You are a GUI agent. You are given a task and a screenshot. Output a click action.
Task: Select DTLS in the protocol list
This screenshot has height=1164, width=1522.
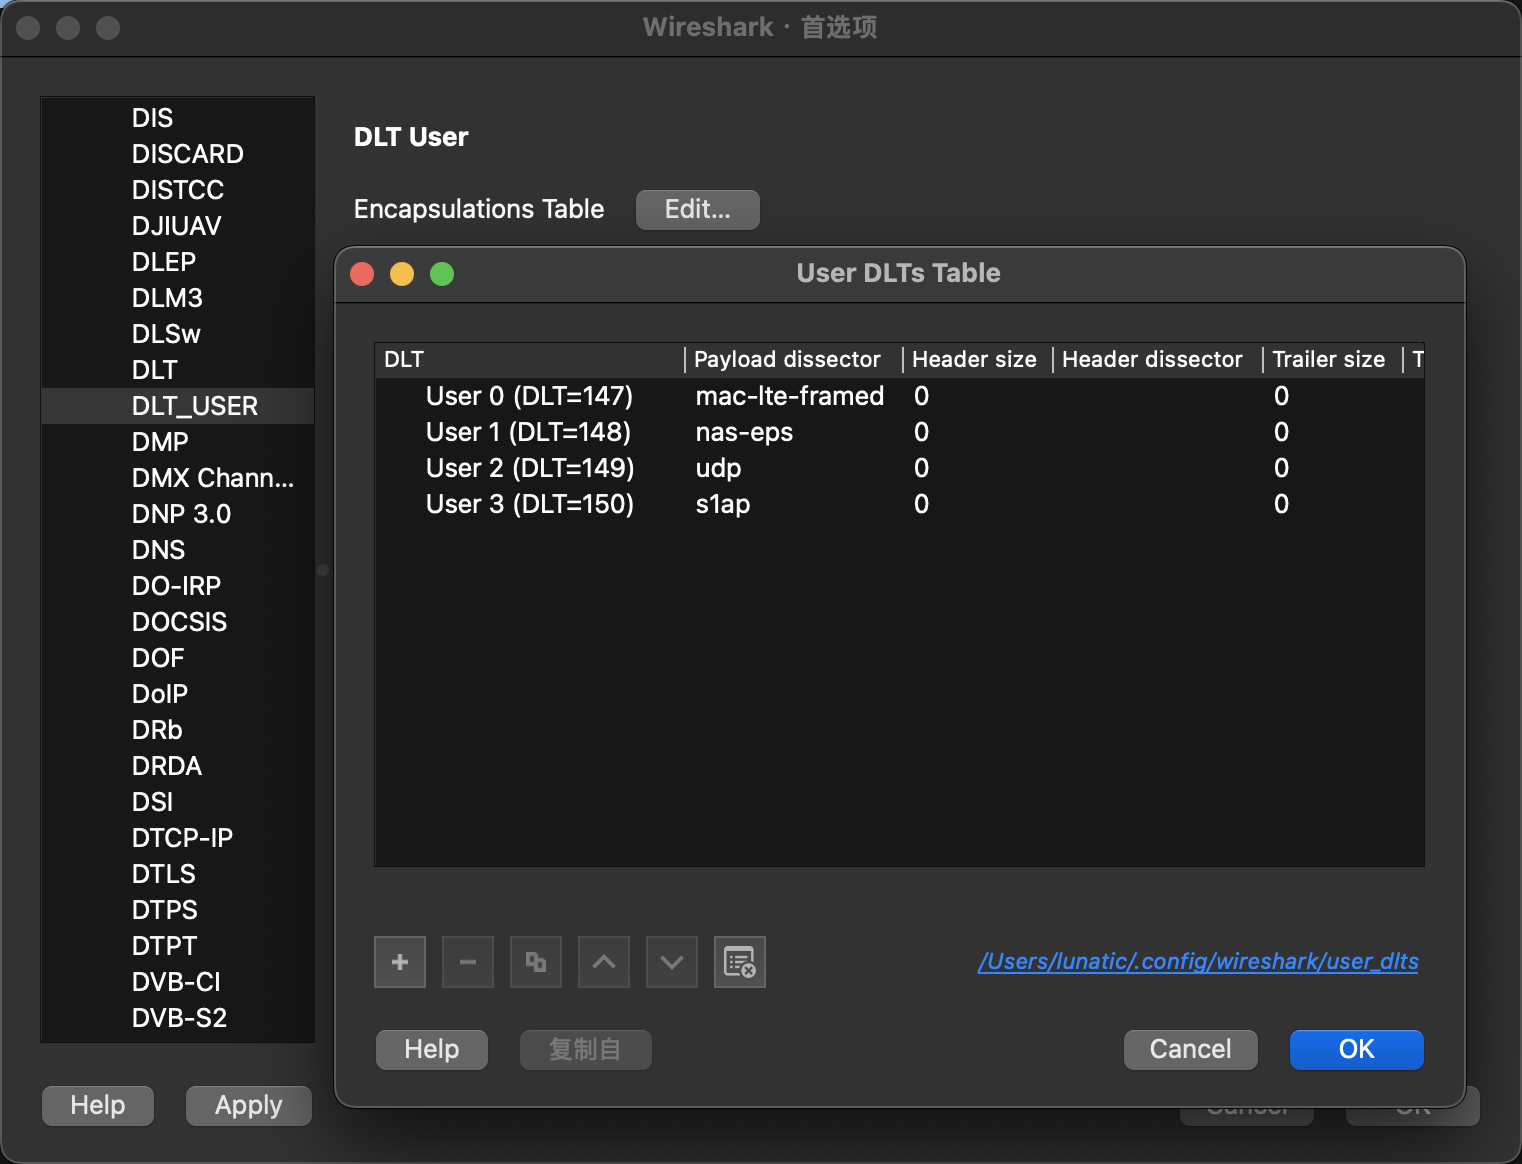178,874
